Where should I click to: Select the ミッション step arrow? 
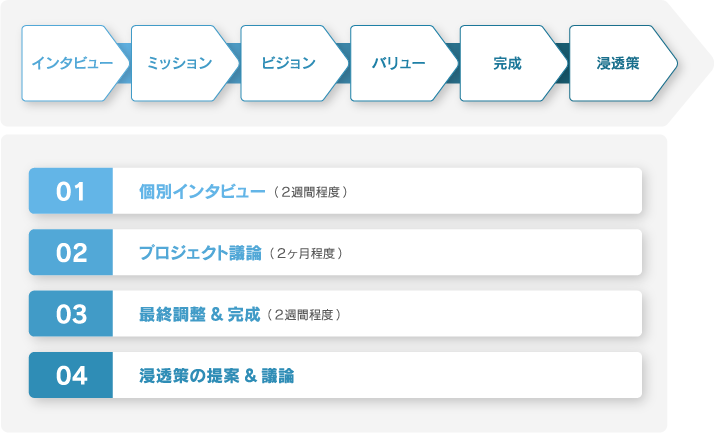(180, 63)
